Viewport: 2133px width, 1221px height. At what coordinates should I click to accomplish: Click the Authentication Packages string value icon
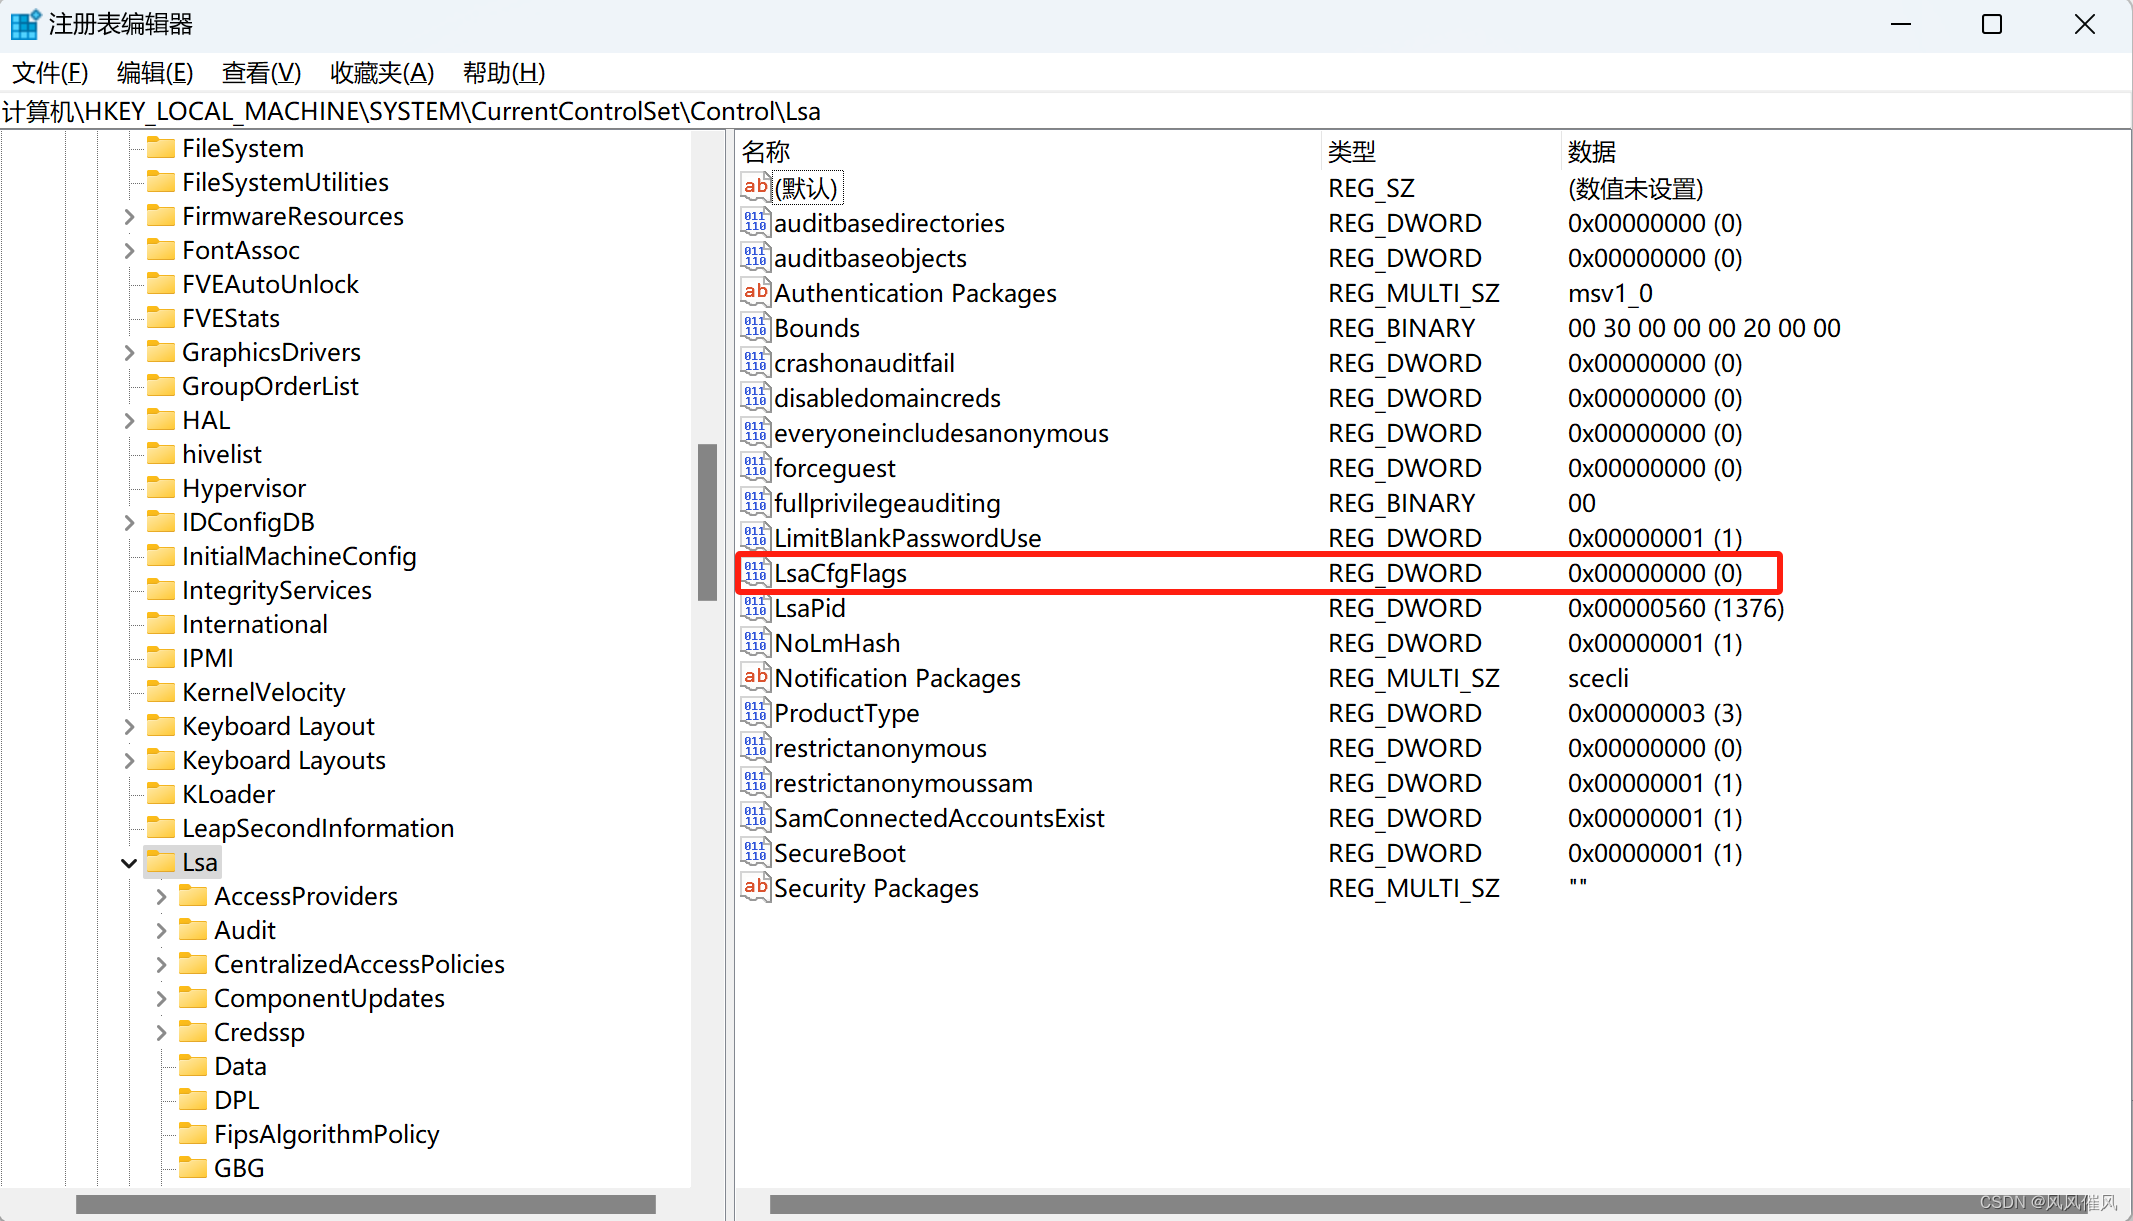tap(755, 293)
